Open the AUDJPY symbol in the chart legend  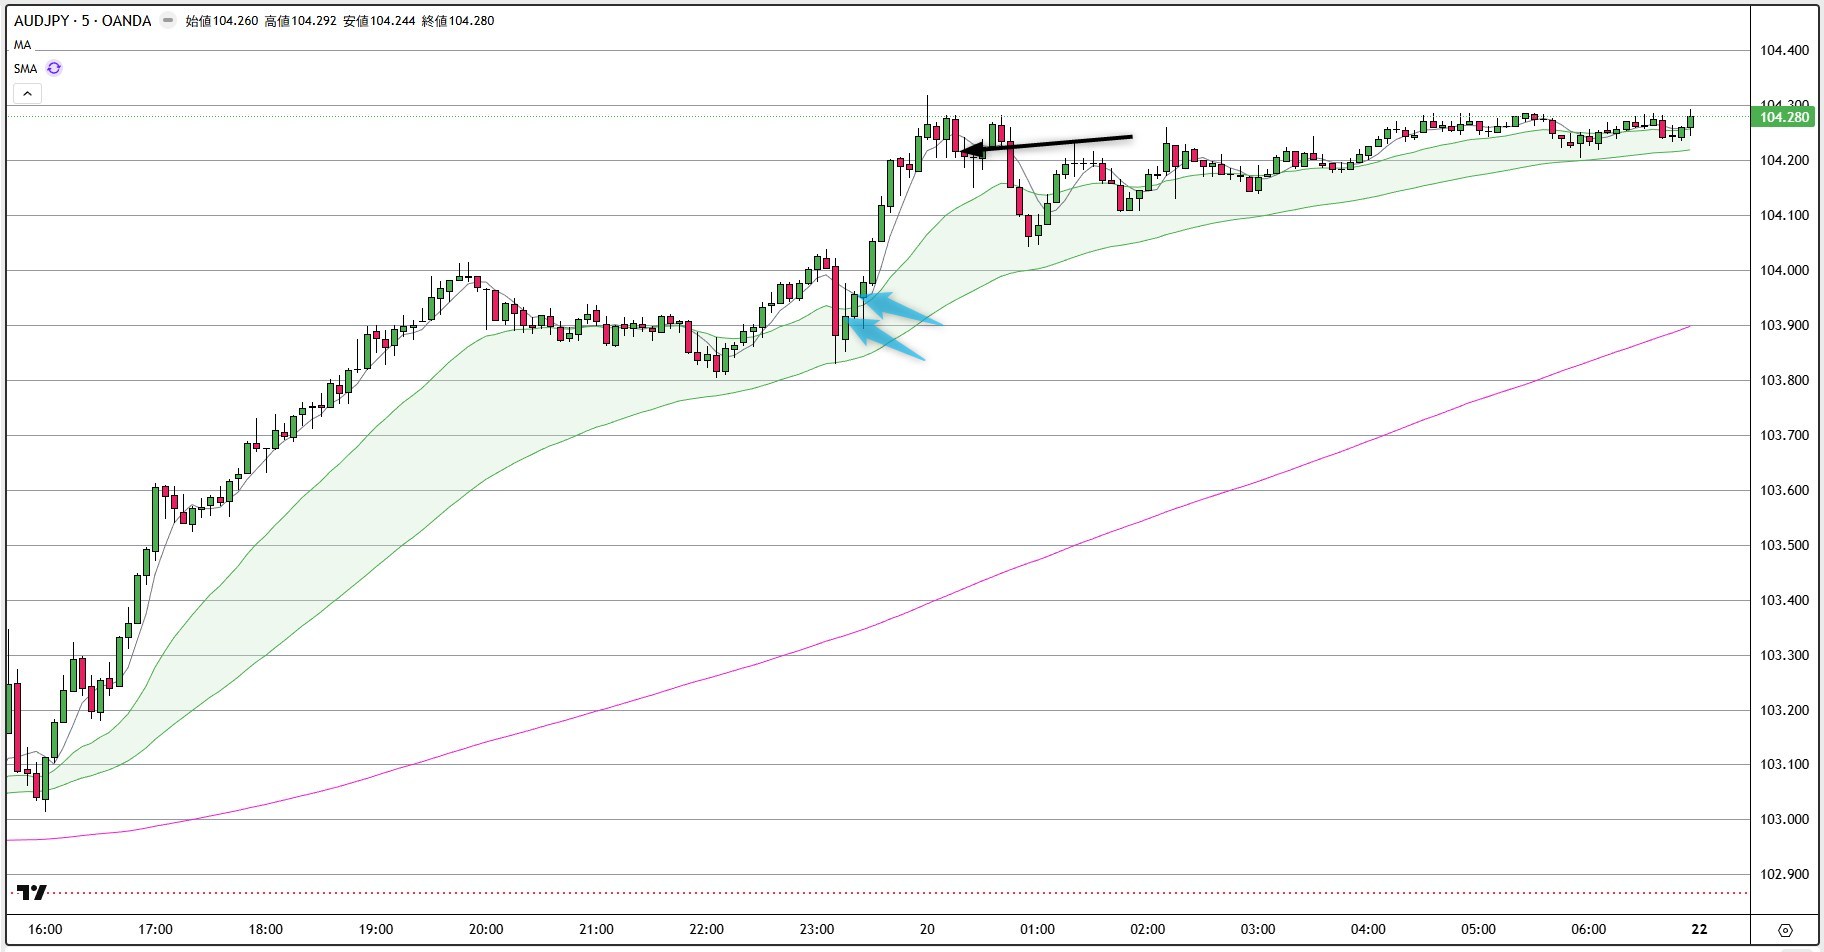coord(40,20)
